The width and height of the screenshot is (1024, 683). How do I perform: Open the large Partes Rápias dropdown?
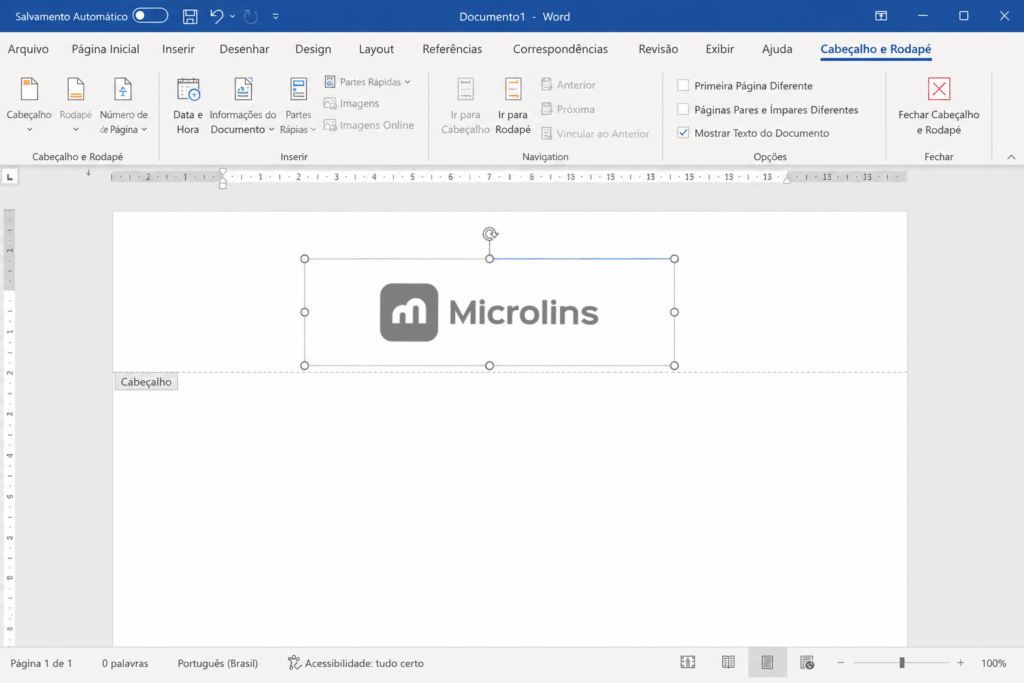[x=298, y=105]
